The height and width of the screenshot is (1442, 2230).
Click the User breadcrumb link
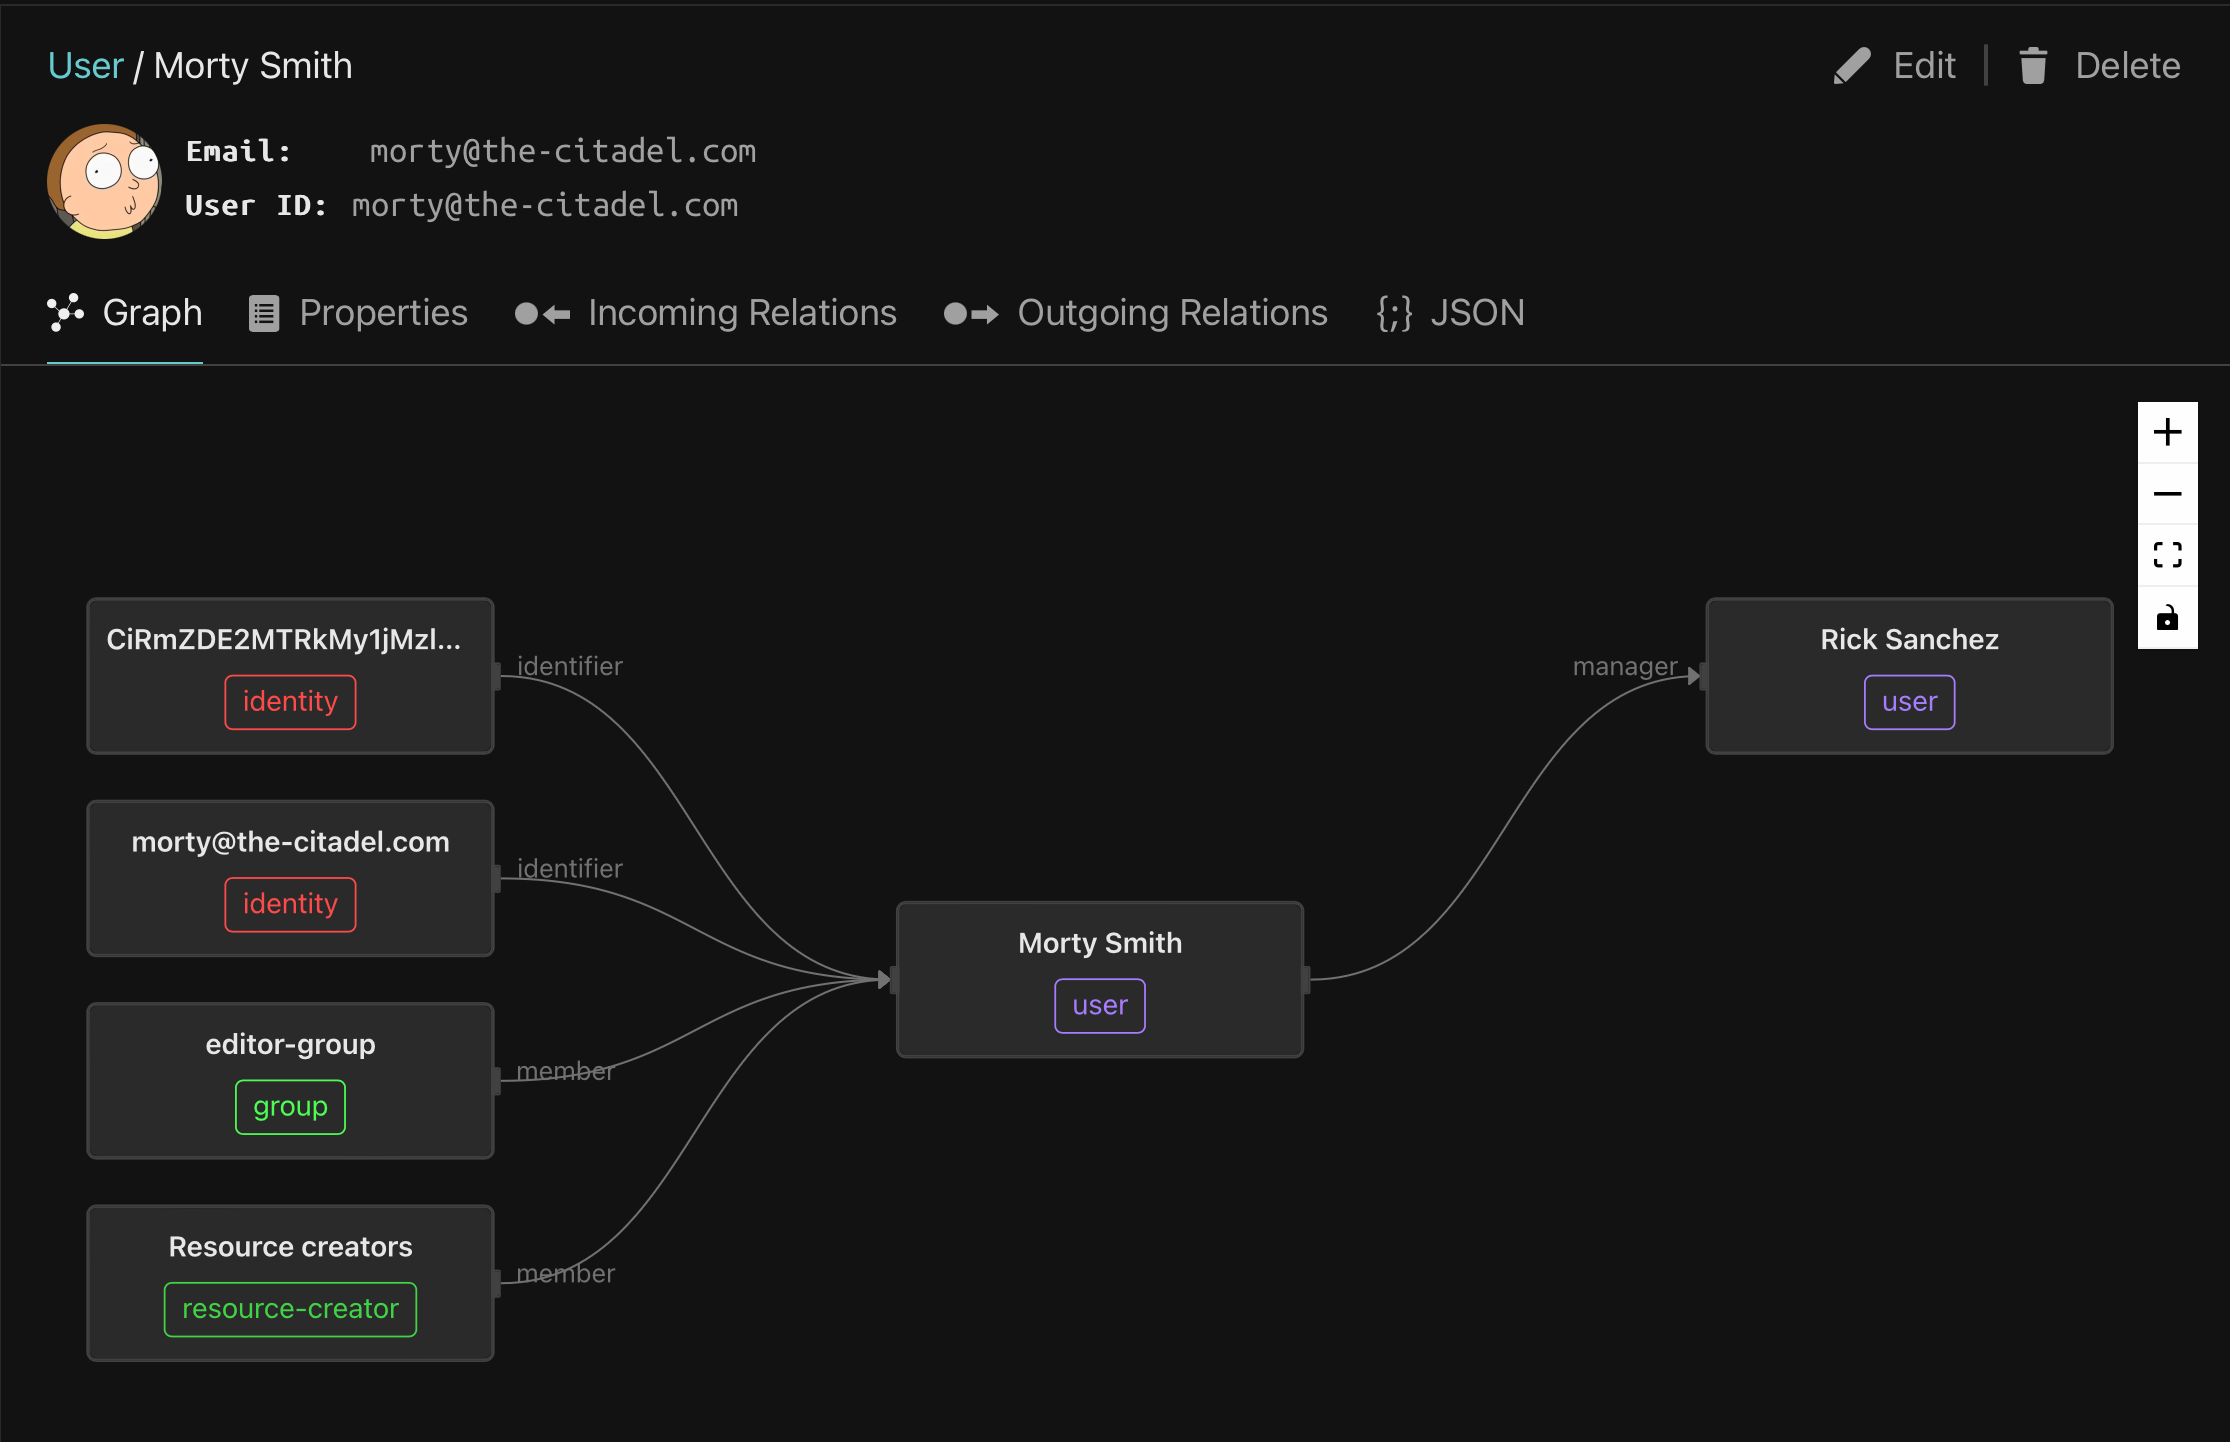click(x=86, y=66)
